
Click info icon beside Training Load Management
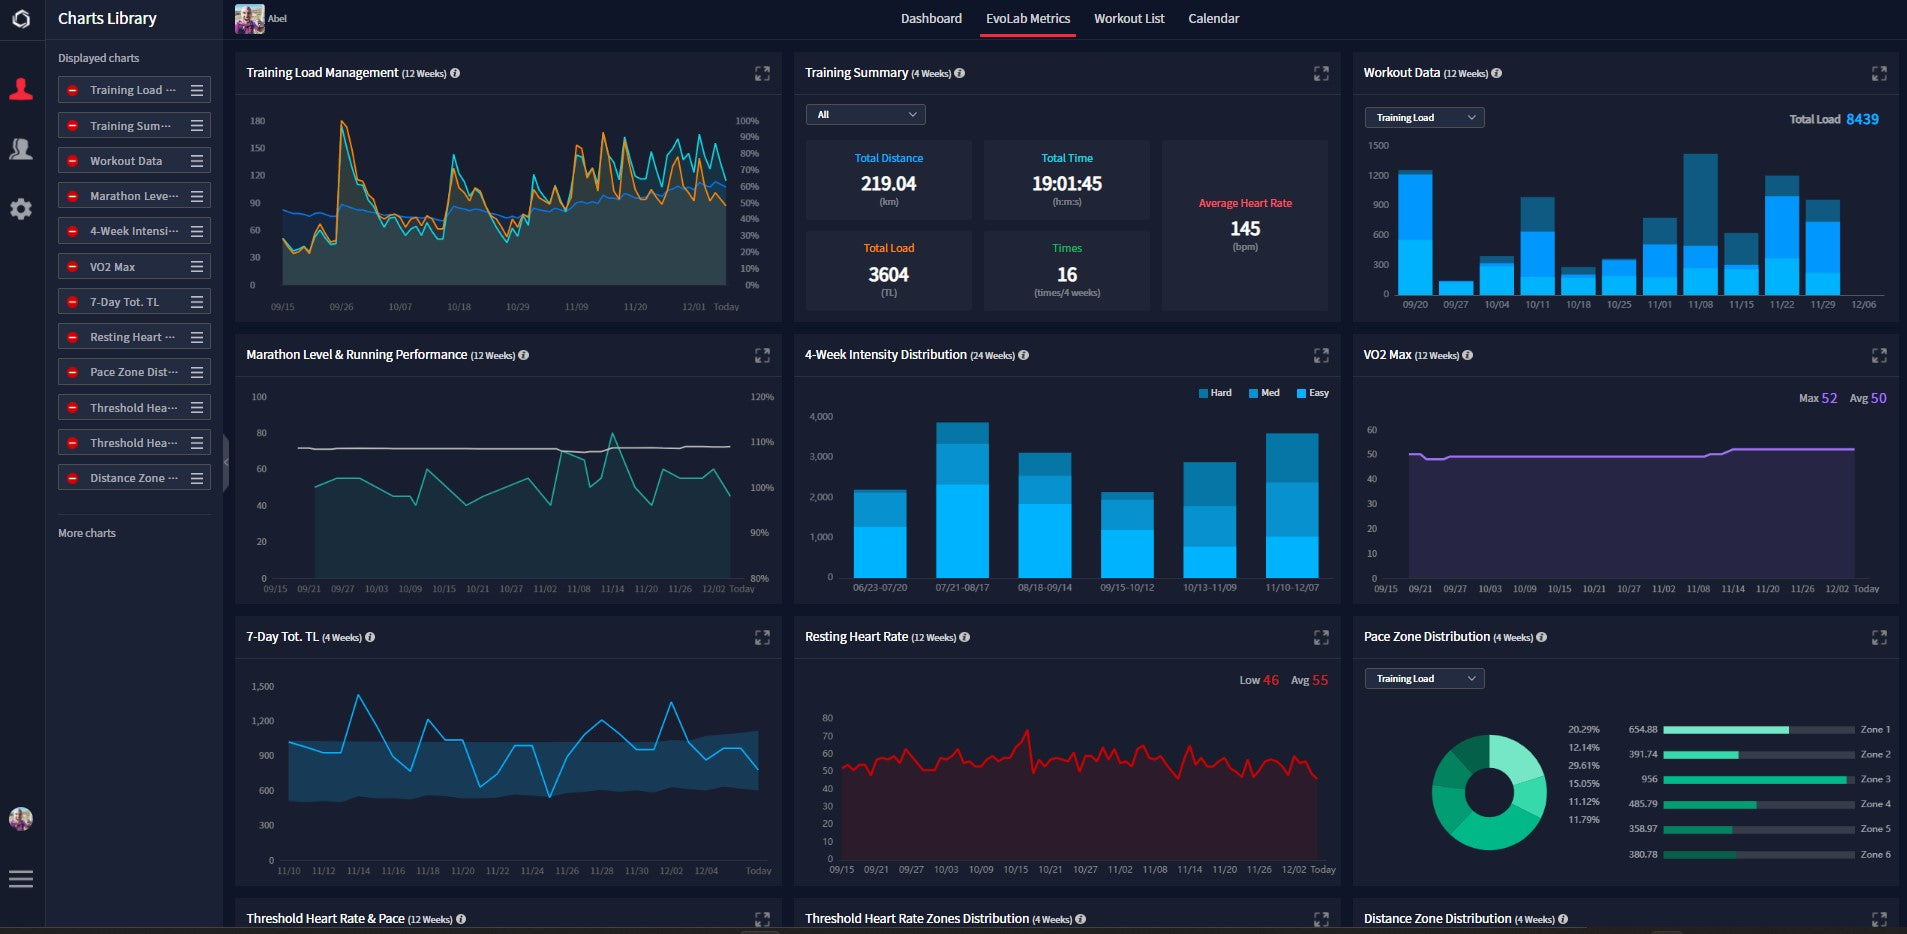pos(455,73)
